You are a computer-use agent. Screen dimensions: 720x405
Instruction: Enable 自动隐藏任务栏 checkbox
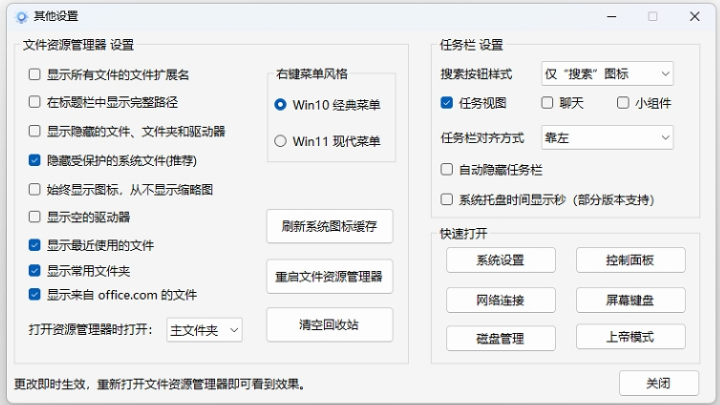coord(447,170)
